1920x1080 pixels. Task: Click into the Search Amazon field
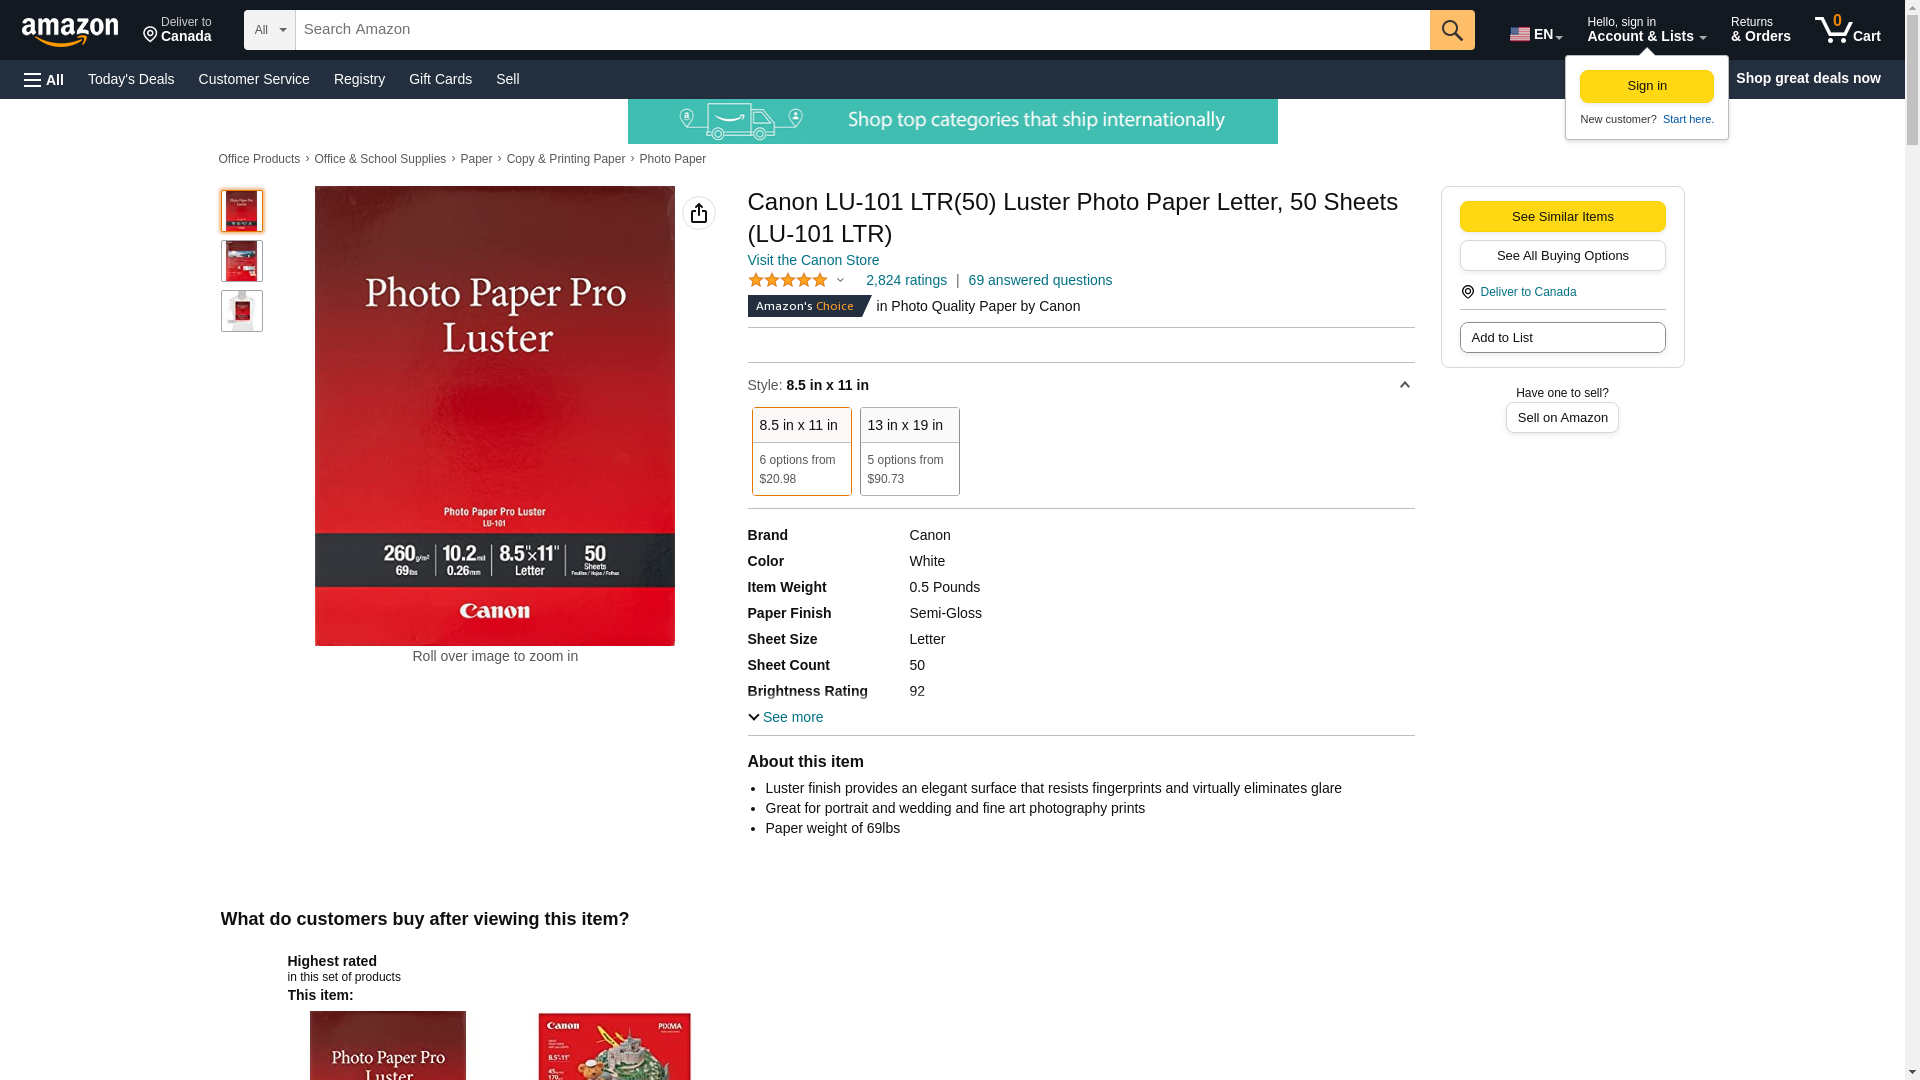click(862, 30)
